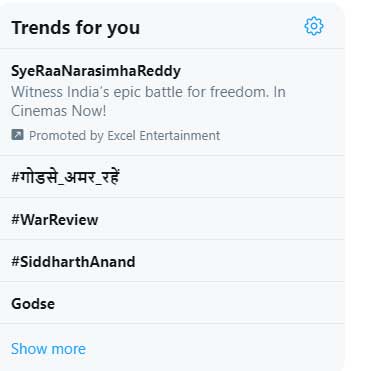The image size is (381, 371).
Task: Click the empty space in the Godse row
Action: pos(200,303)
